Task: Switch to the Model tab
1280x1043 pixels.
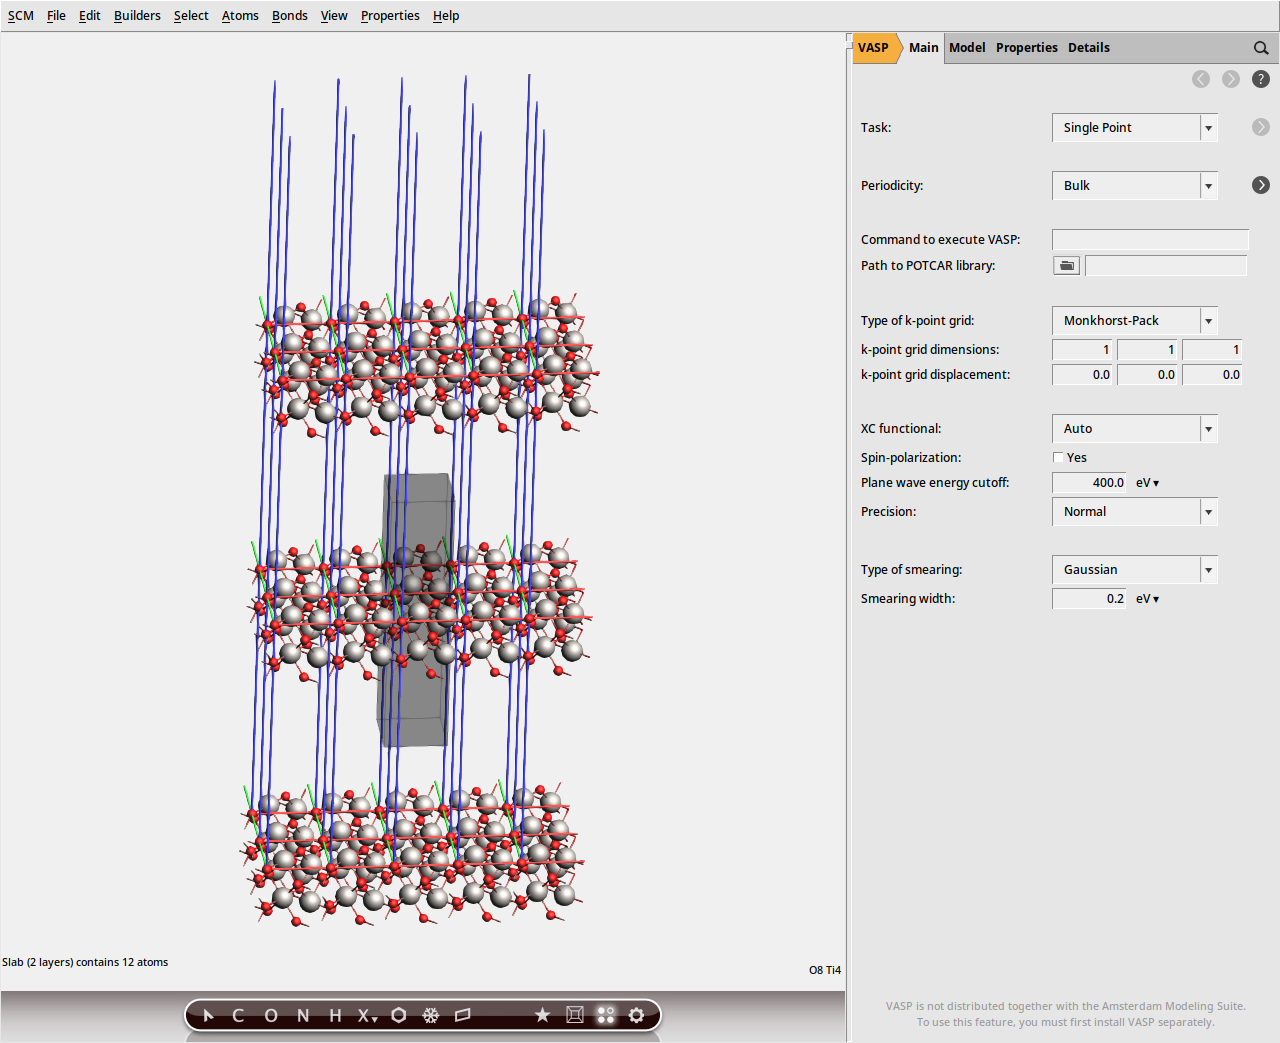Action: (966, 47)
